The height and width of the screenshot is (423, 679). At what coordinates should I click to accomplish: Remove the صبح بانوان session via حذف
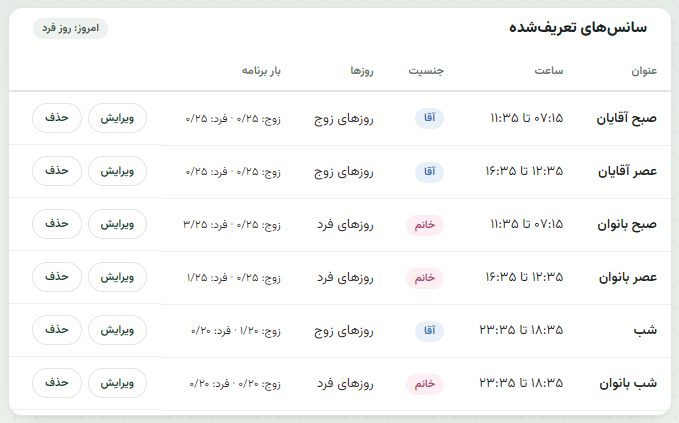coord(57,224)
